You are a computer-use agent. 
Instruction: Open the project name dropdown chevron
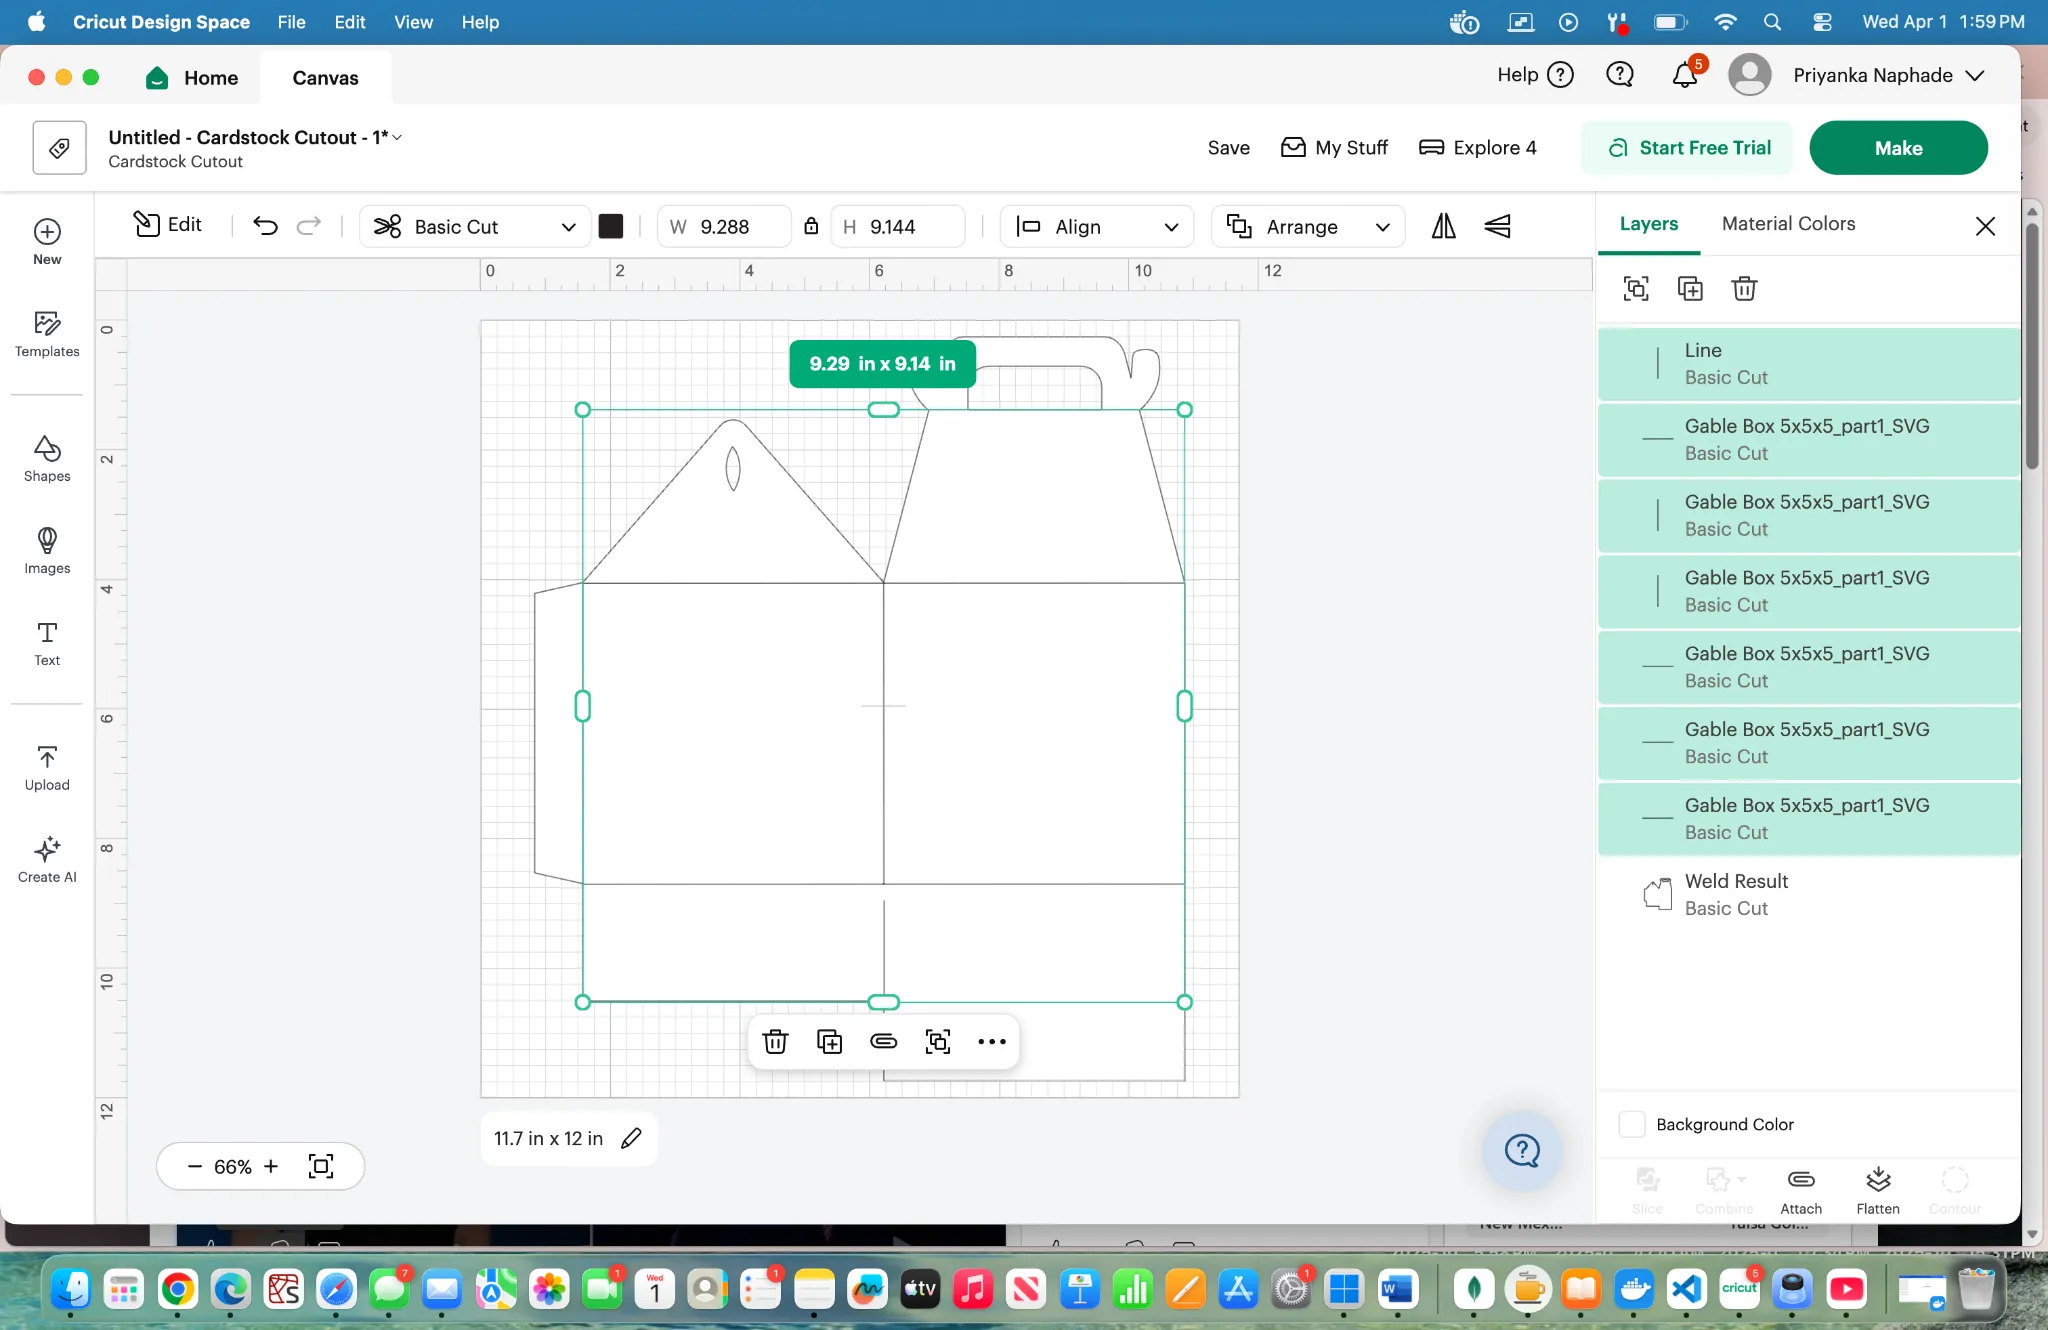tap(397, 137)
